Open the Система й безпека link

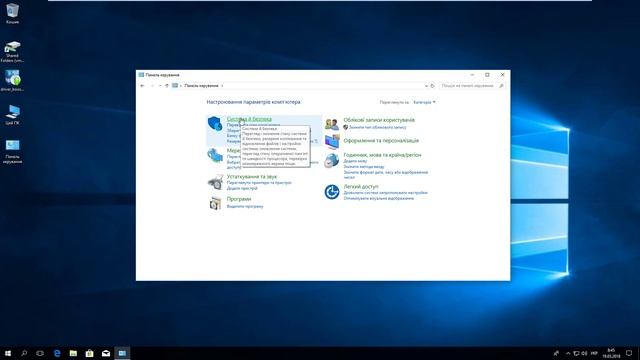[249, 119]
